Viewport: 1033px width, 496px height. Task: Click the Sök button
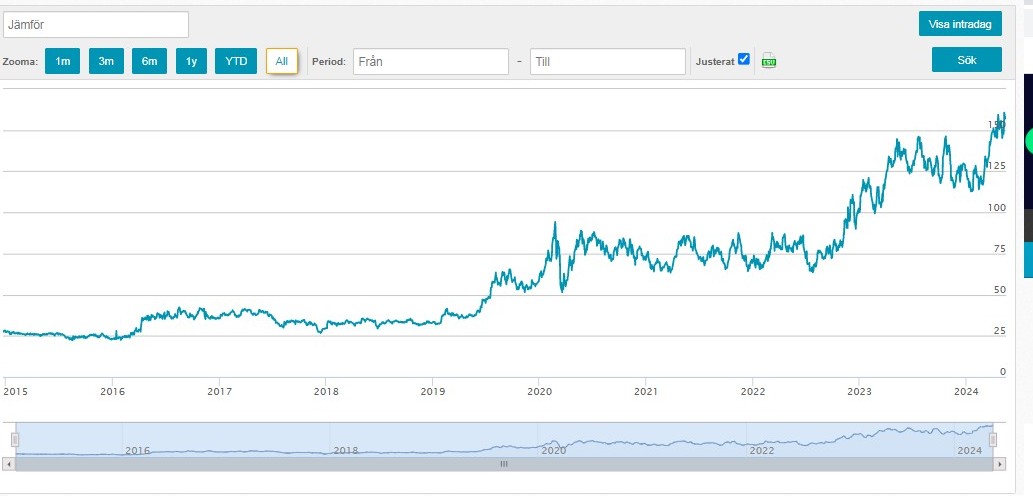[x=966, y=60]
